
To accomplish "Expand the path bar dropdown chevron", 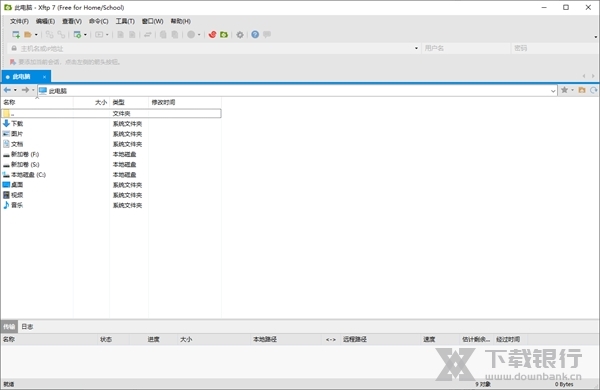I will (553, 91).
